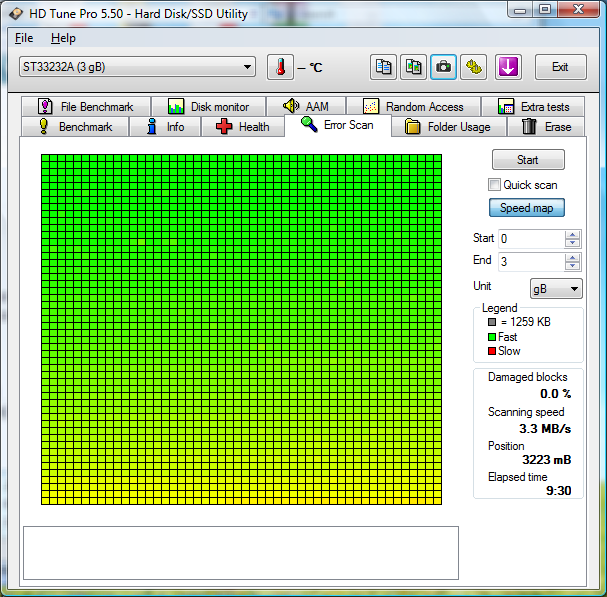The image size is (607, 597).
Task: Click the Start position input field
Action: (531, 239)
